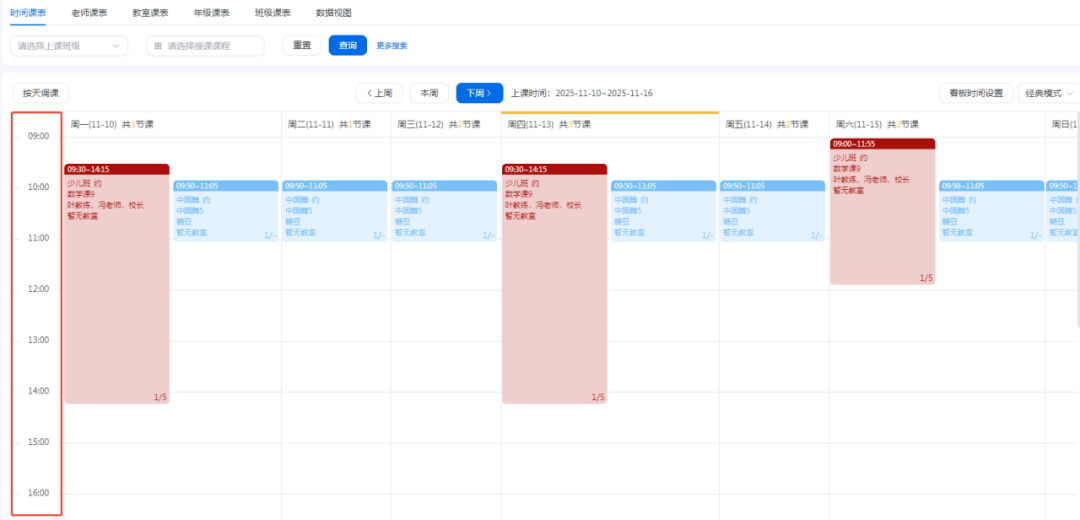The height and width of the screenshot is (520, 1080).
Task: Advance to next week with 下周
Action: pos(479,93)
